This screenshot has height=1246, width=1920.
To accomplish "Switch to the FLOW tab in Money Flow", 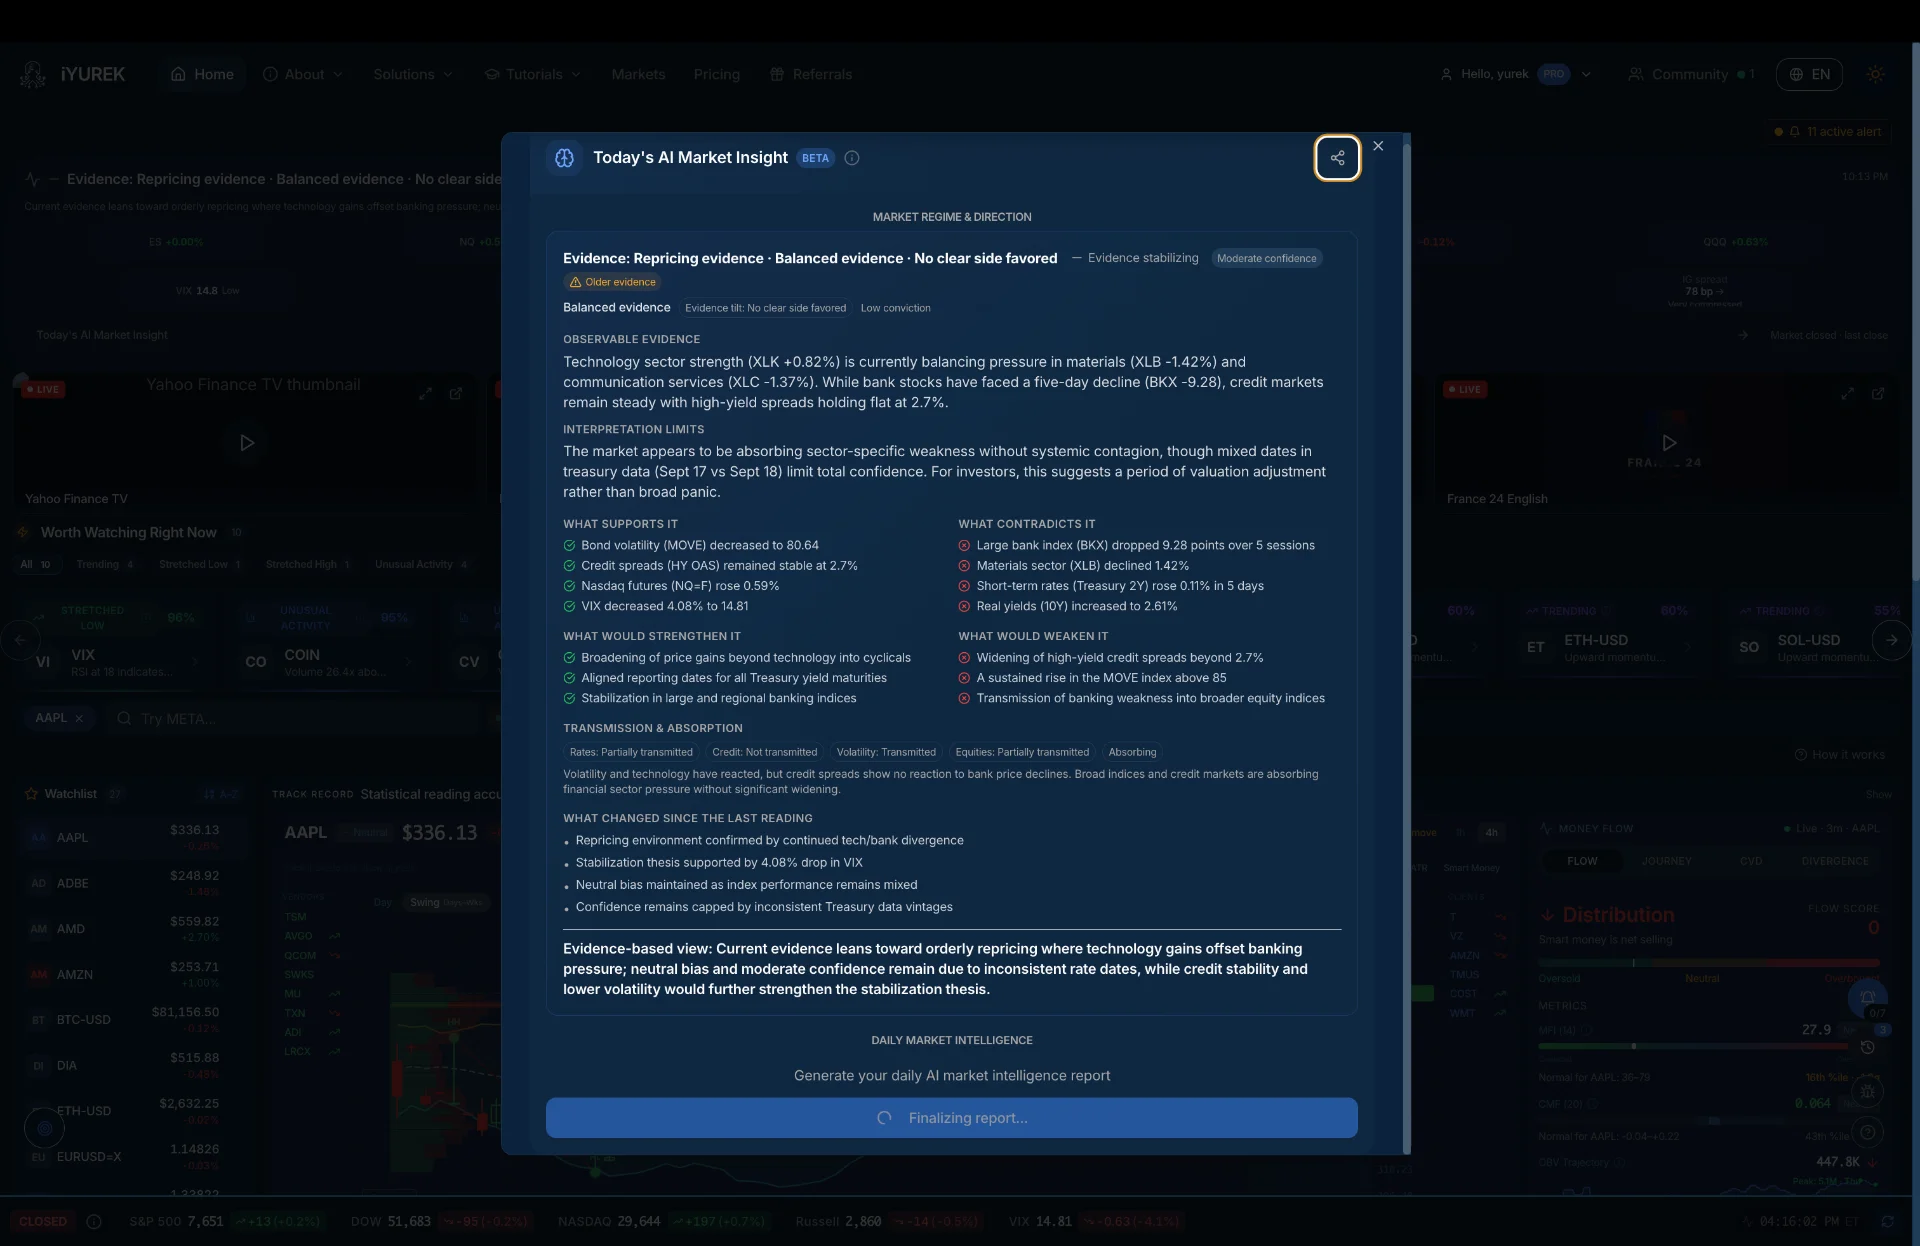I will coord(1582,861).
